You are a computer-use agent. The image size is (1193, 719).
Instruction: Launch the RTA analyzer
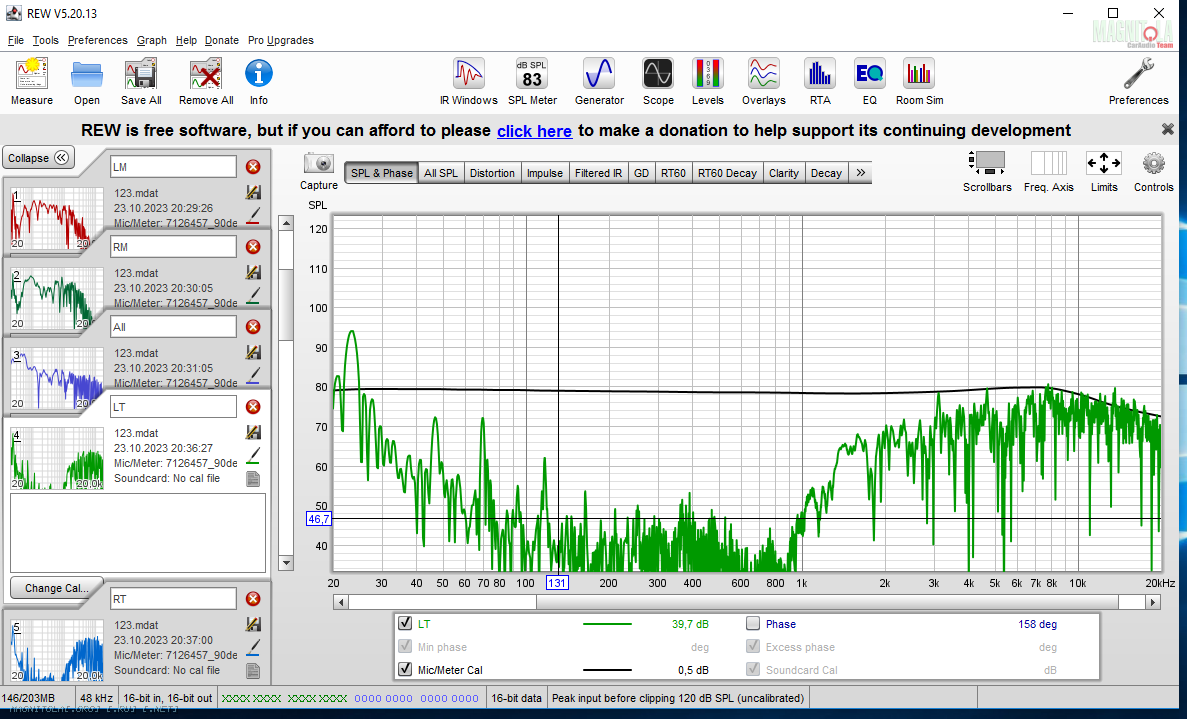point(819,74)
